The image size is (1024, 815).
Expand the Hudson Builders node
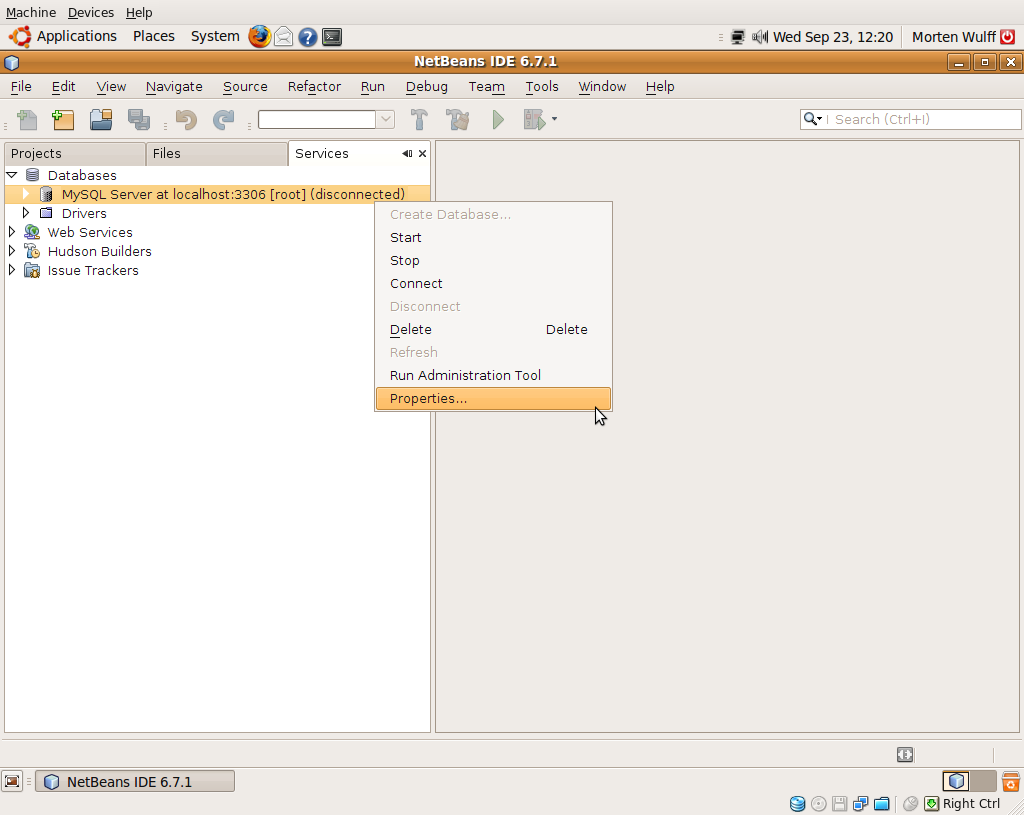click(x=12, y=251)
